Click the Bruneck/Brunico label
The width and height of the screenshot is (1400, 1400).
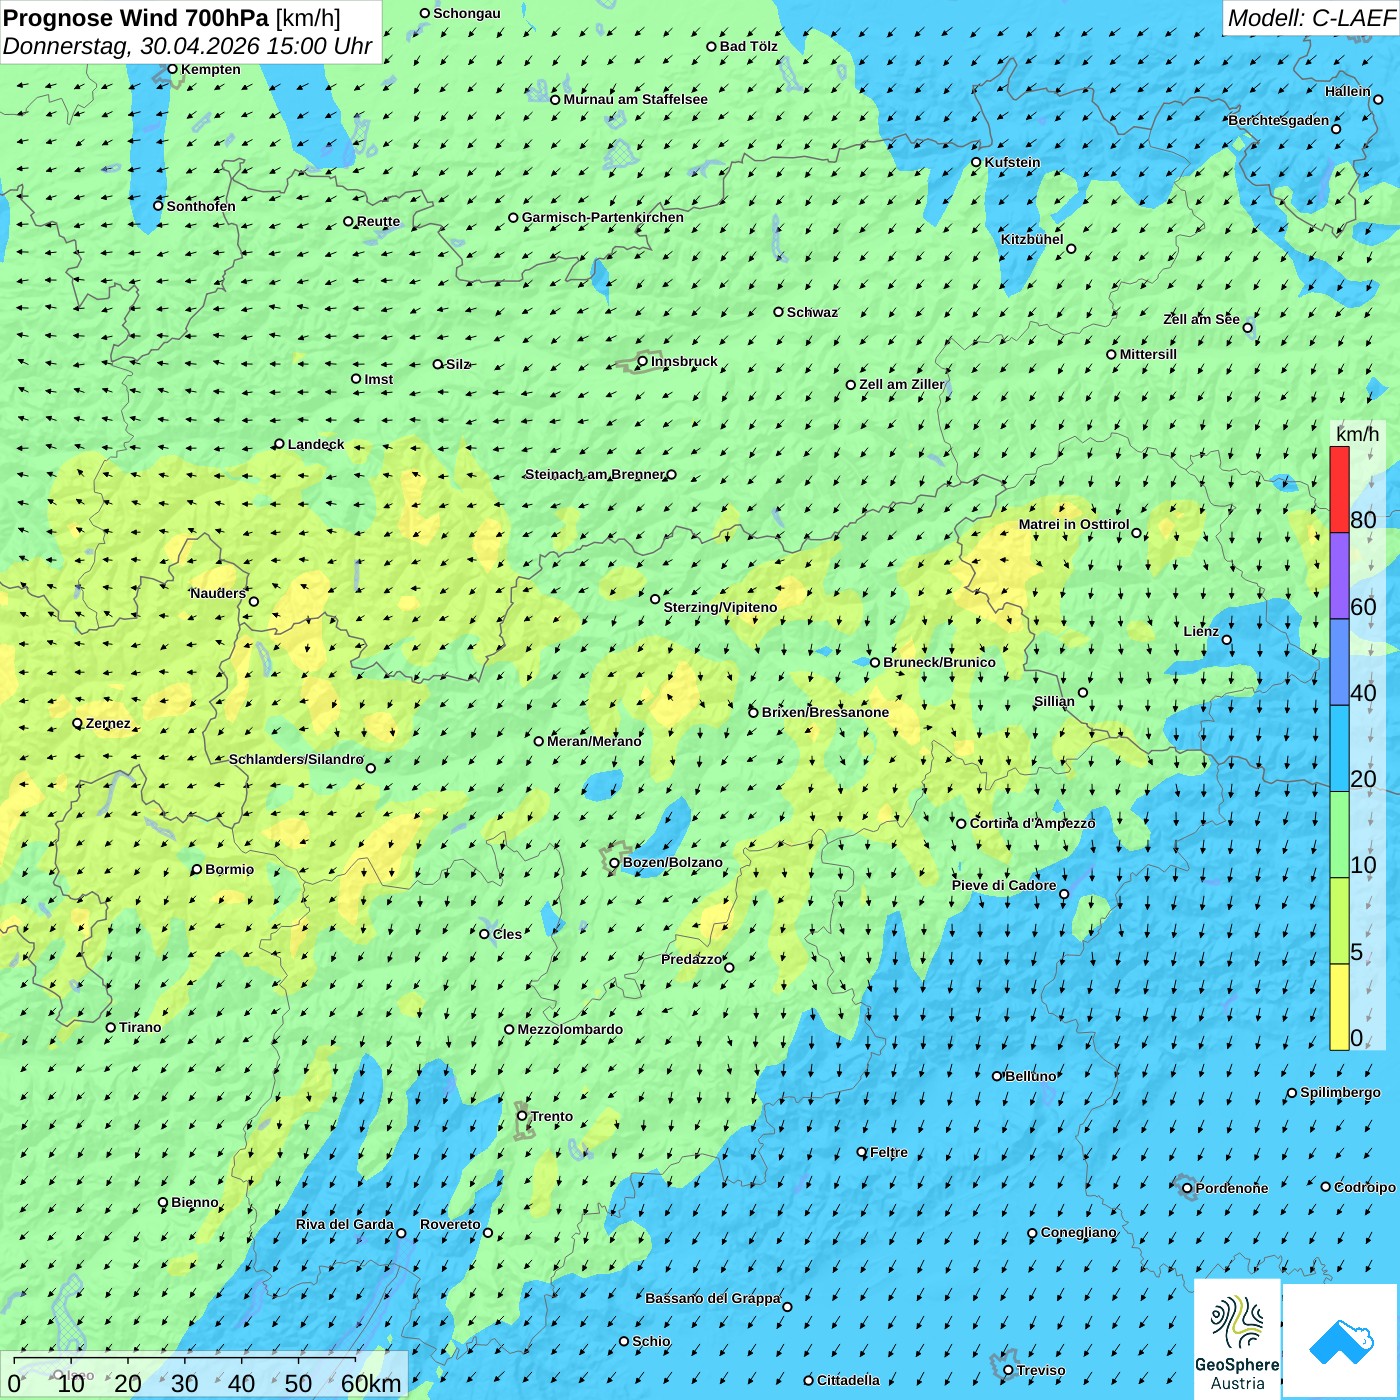(x=939, y=662)
